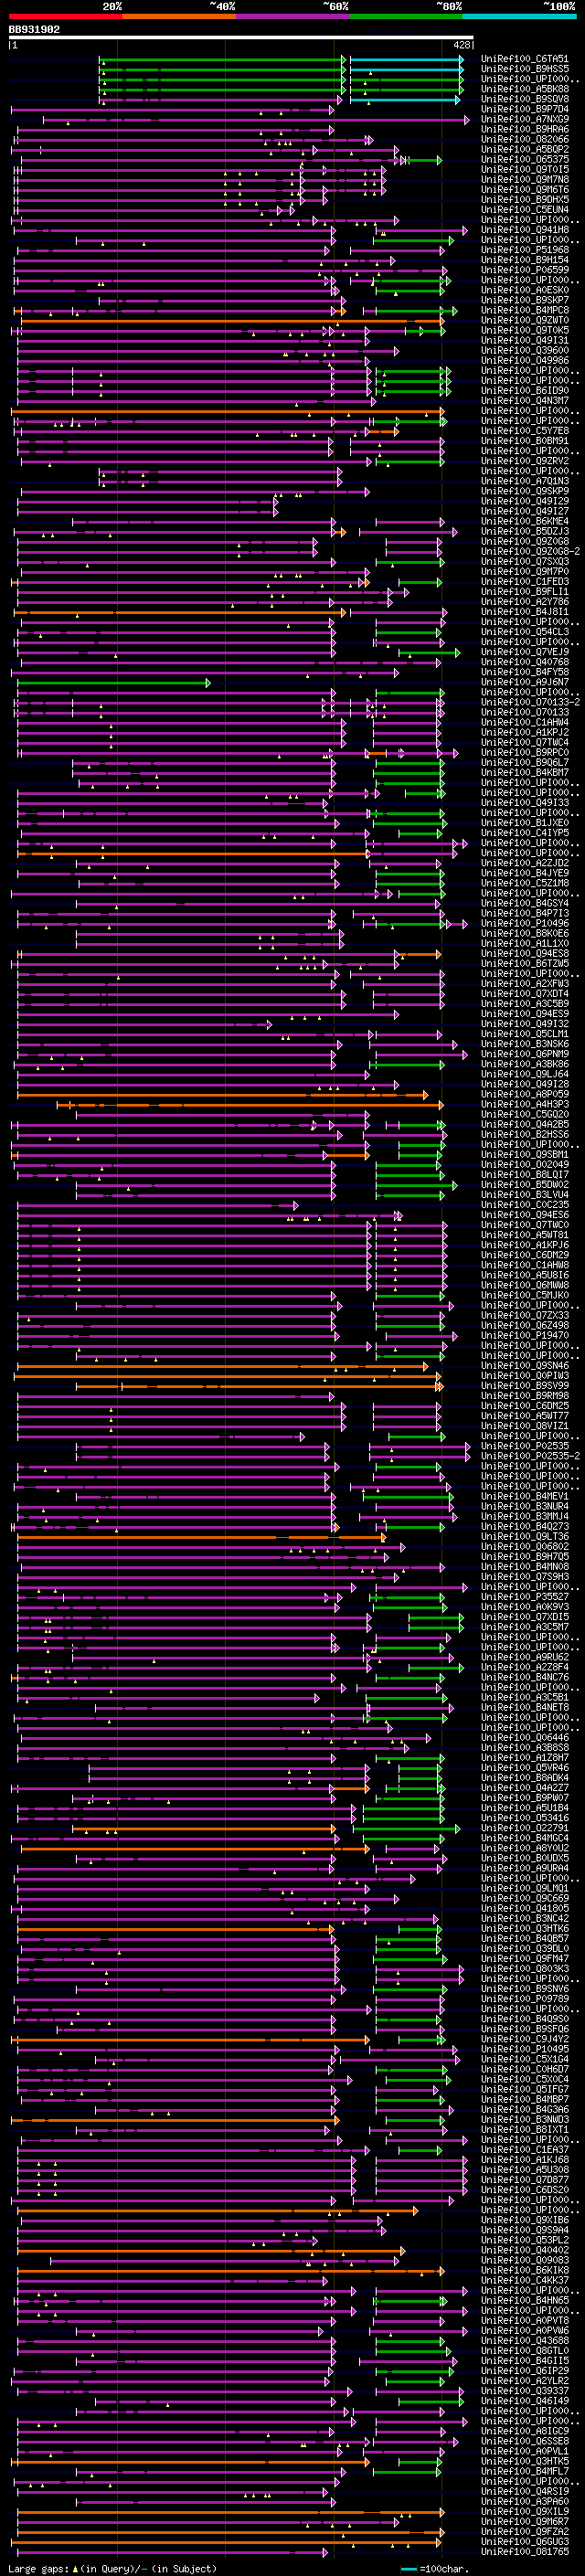Open the UniRef100_Q9XIL9 hit label
This screenshot has height=2576, width=585.
[x=525, y=2512]
